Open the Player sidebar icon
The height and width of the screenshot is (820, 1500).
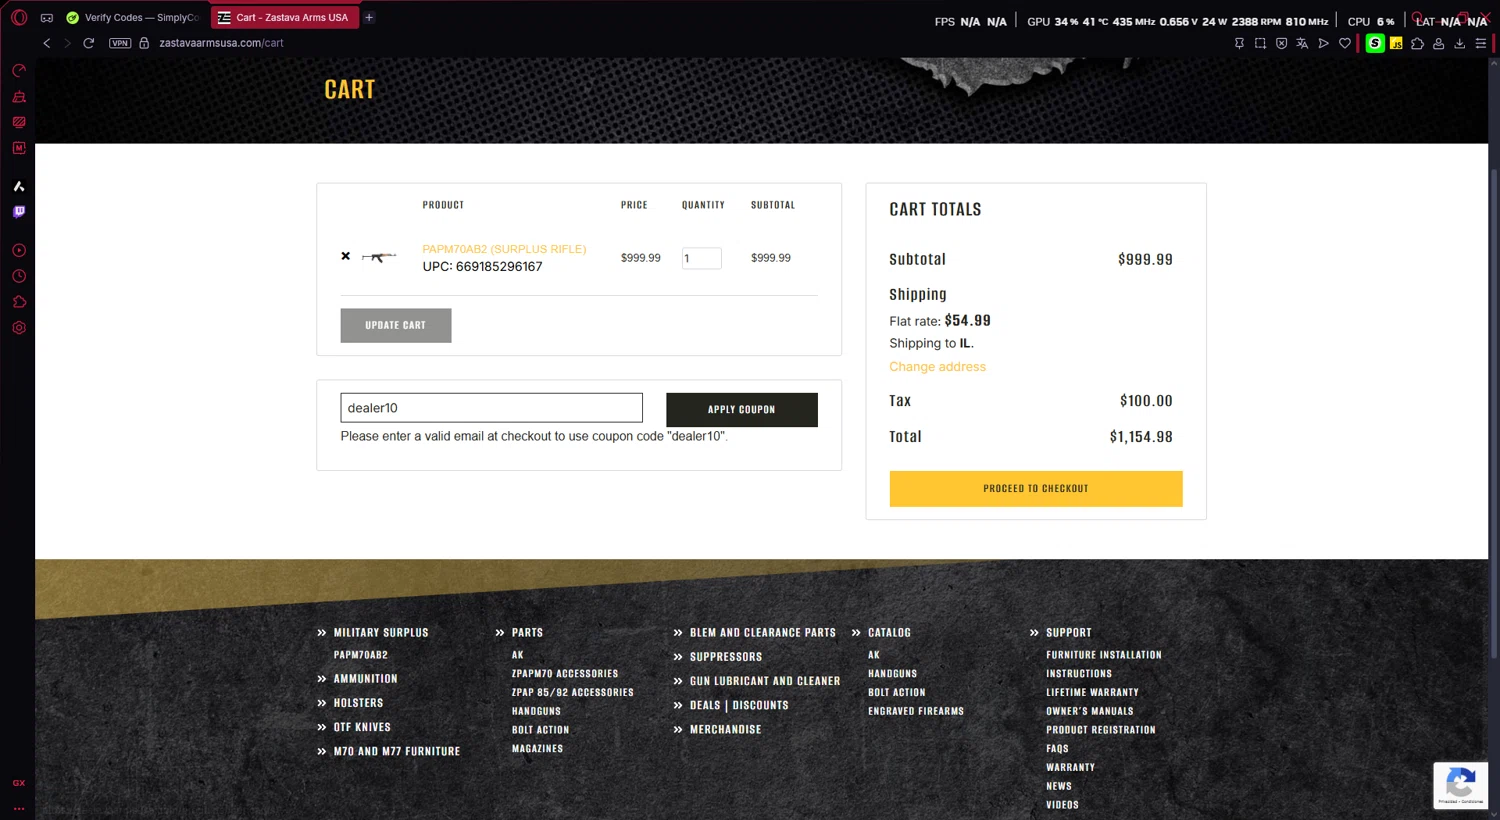tap(19, 250)
